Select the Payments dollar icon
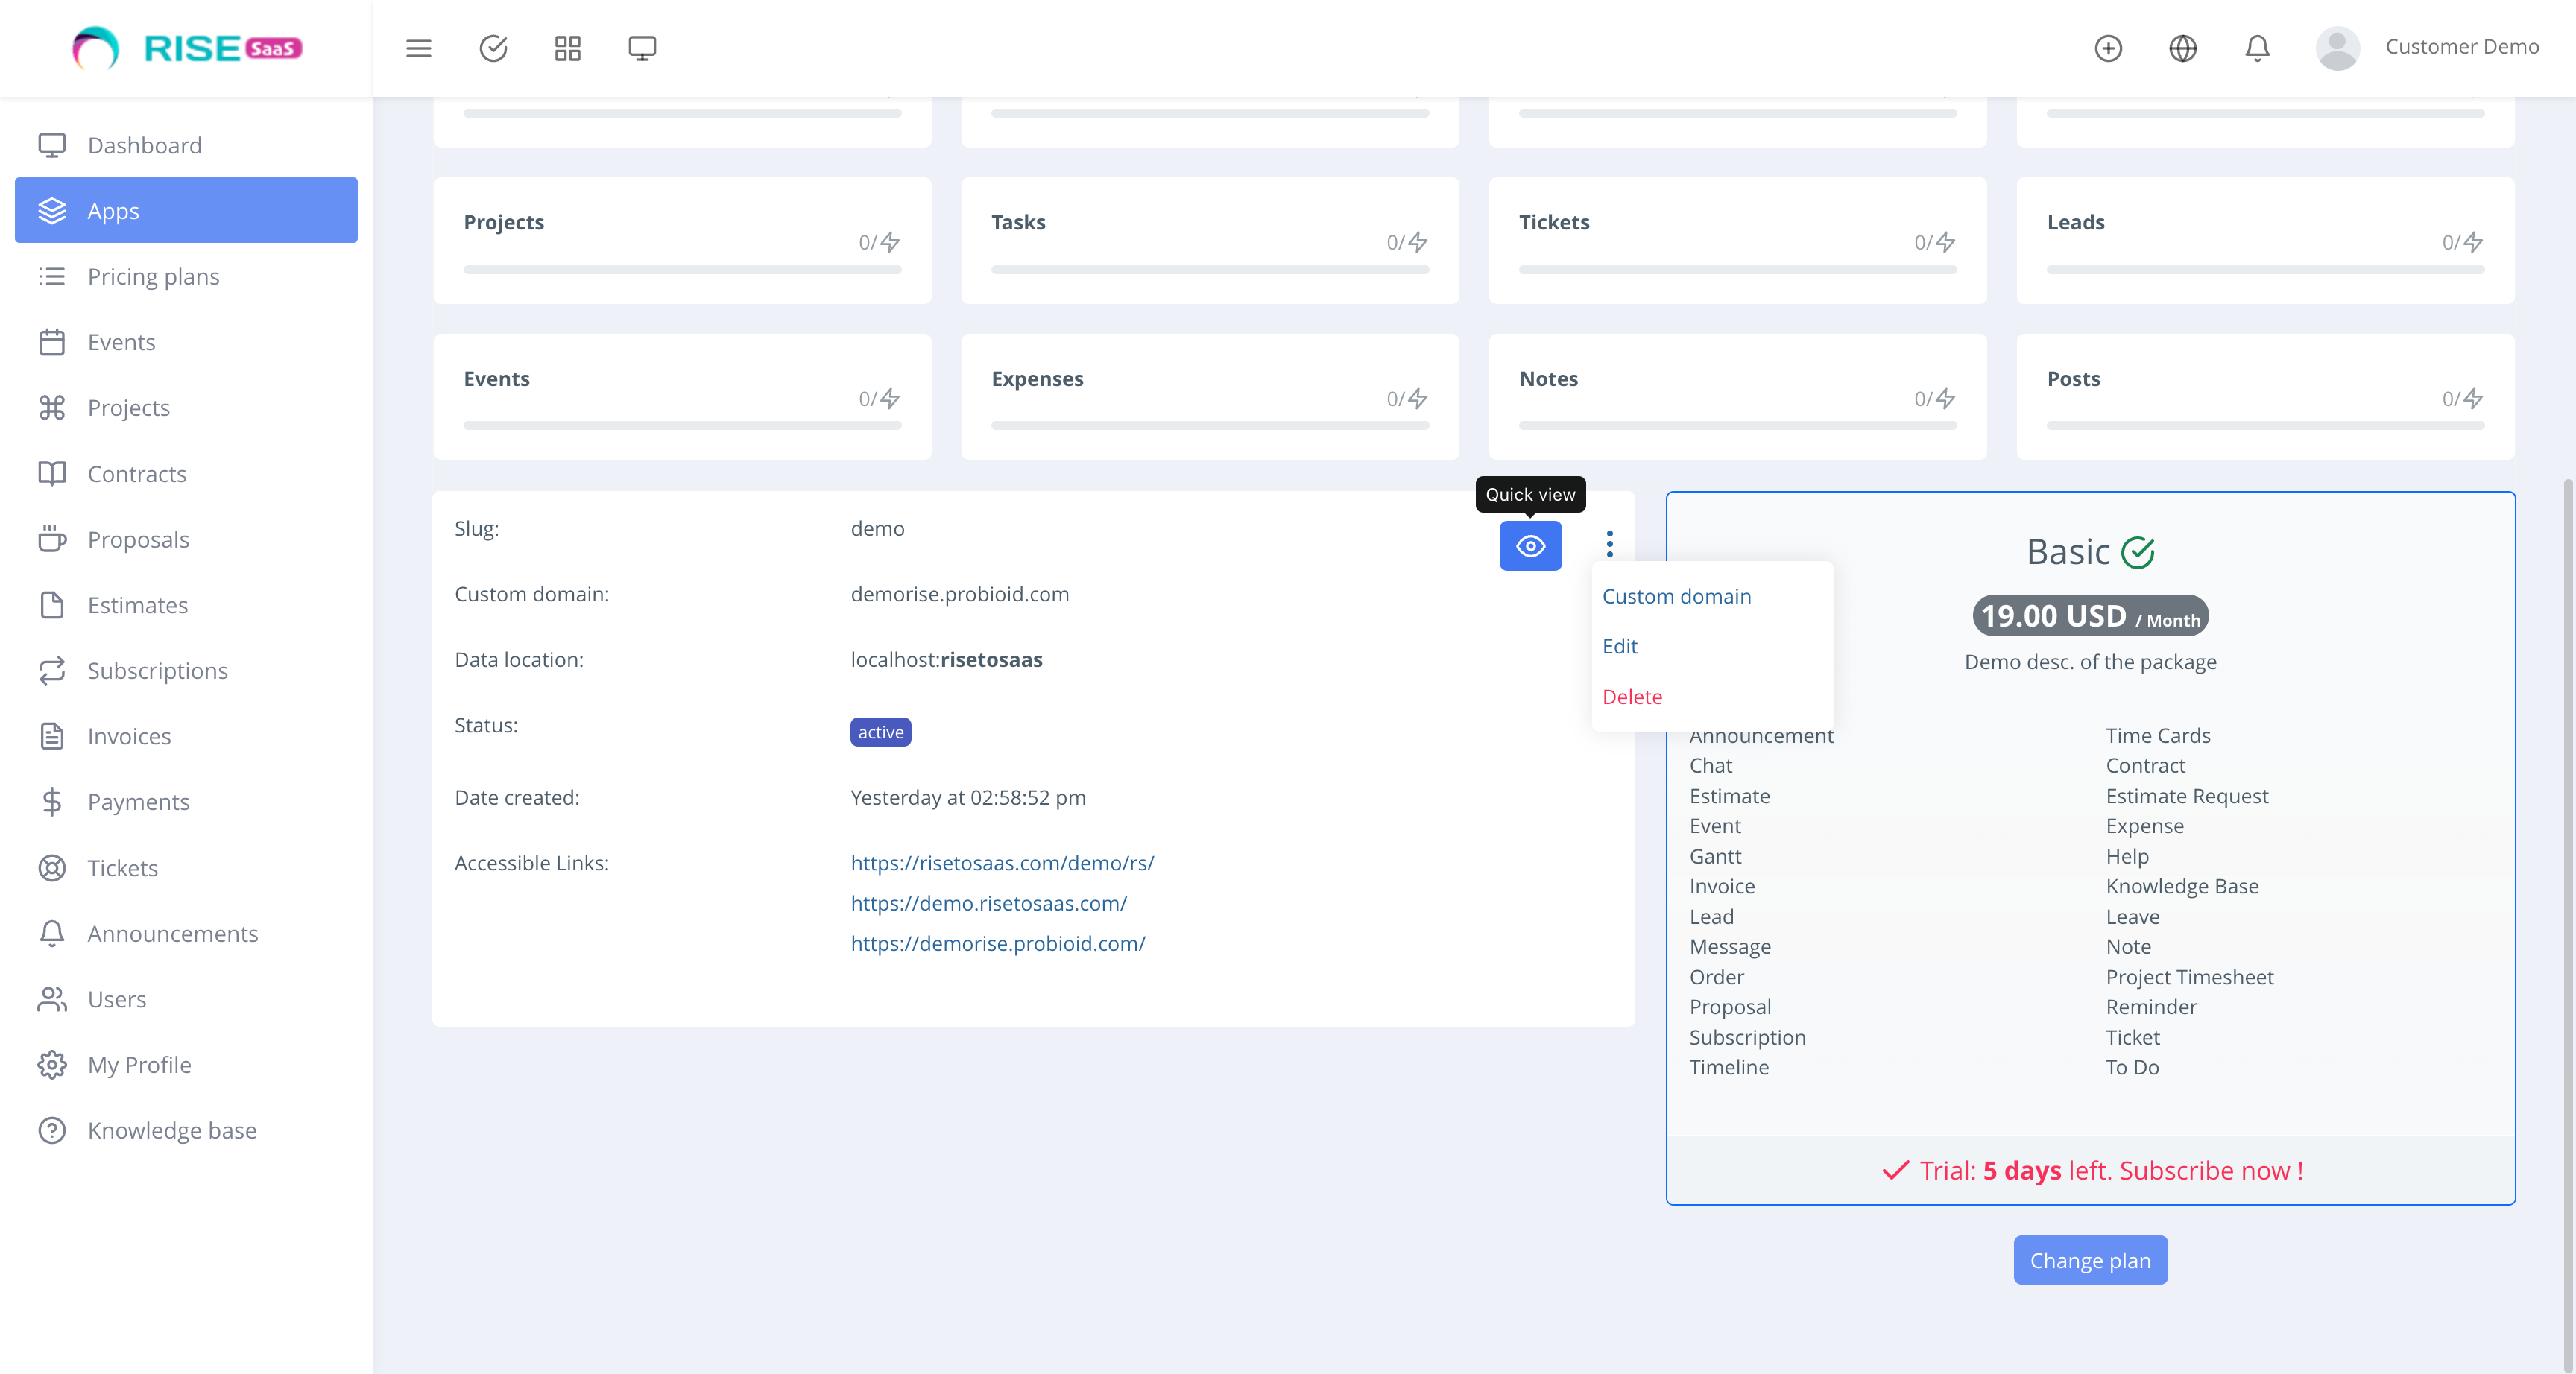The image size is (2576, 1374). coord(53,801)
